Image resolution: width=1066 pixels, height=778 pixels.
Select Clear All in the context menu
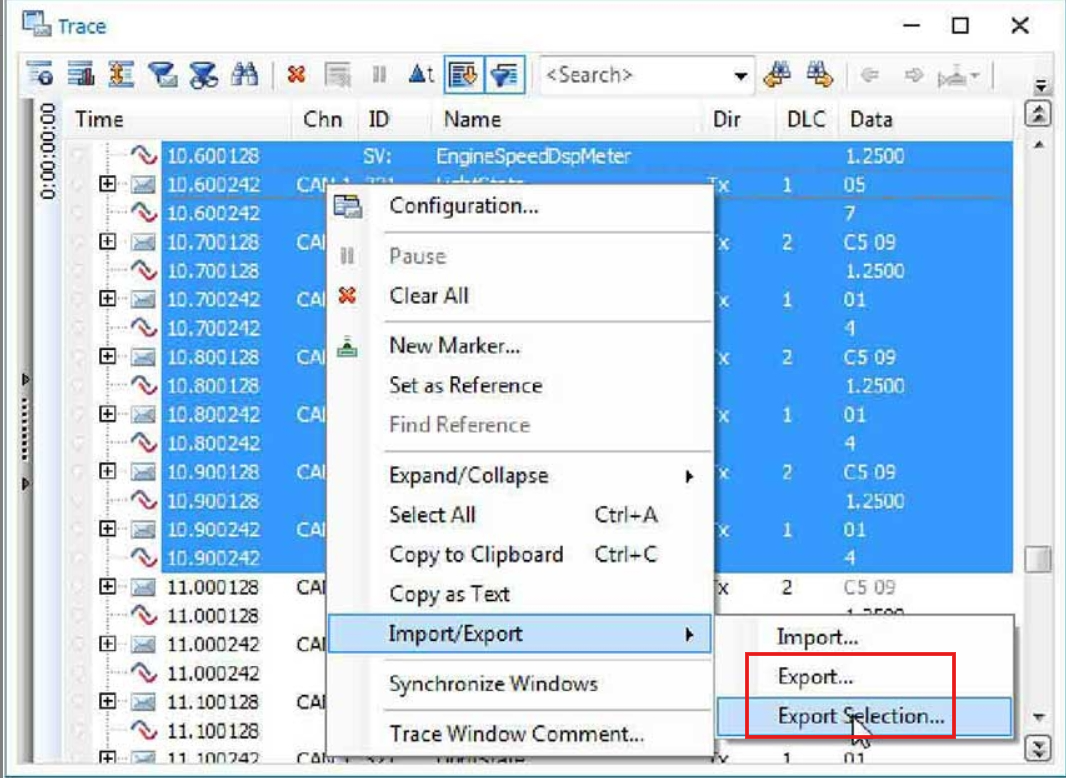pyautogui.click(x=520, y=296)
